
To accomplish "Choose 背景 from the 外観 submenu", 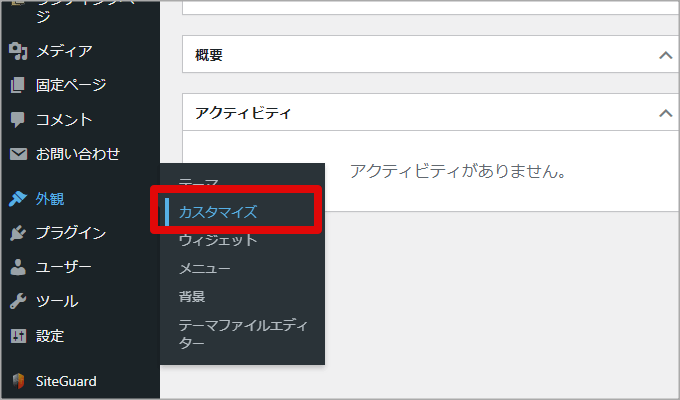I will point(192,297).
